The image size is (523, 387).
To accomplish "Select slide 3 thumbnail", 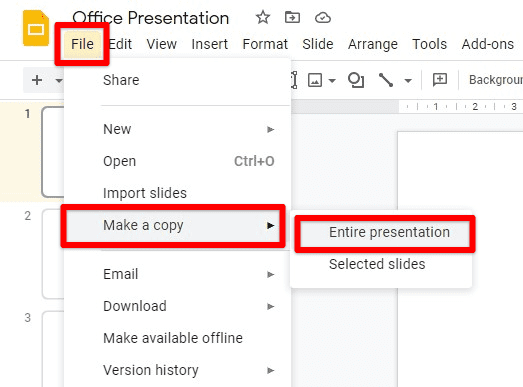I will tap(53, 349).
